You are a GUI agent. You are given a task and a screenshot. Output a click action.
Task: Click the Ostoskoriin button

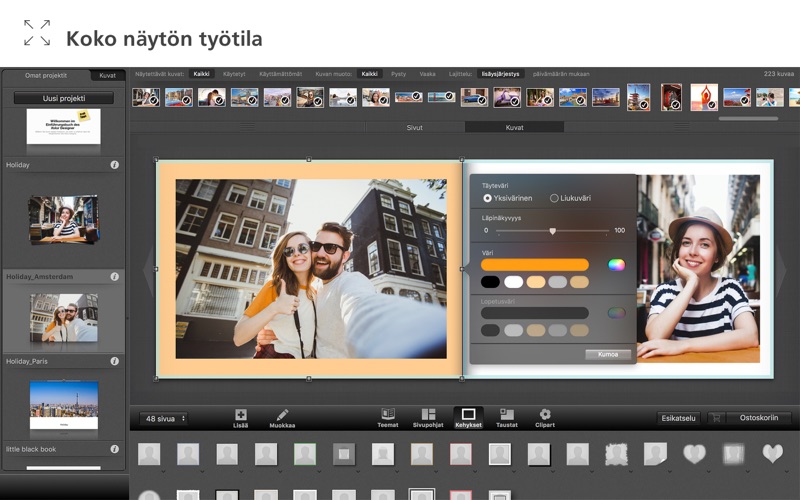point(759,418)
